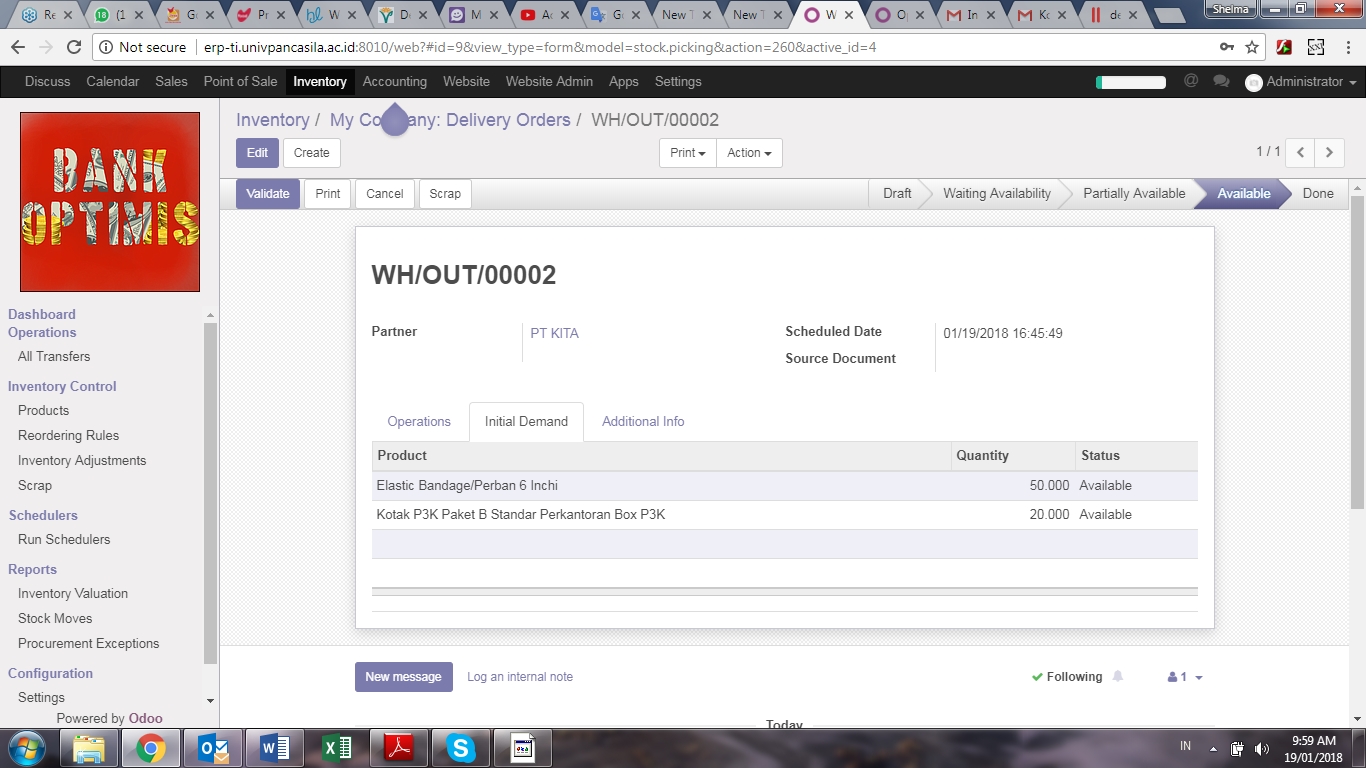Toggle the Following subscription status

(x=1067, y=677)
